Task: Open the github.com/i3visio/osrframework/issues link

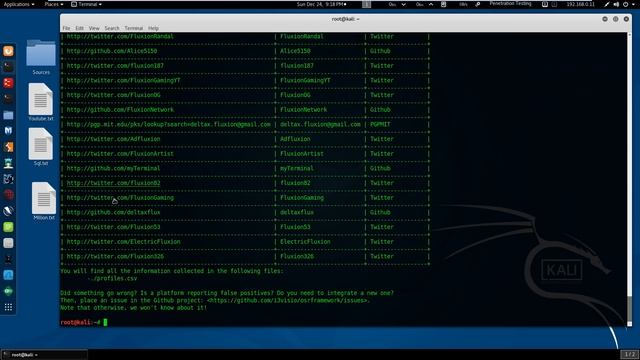Action: pyautogui.click(x=287, y=300)
